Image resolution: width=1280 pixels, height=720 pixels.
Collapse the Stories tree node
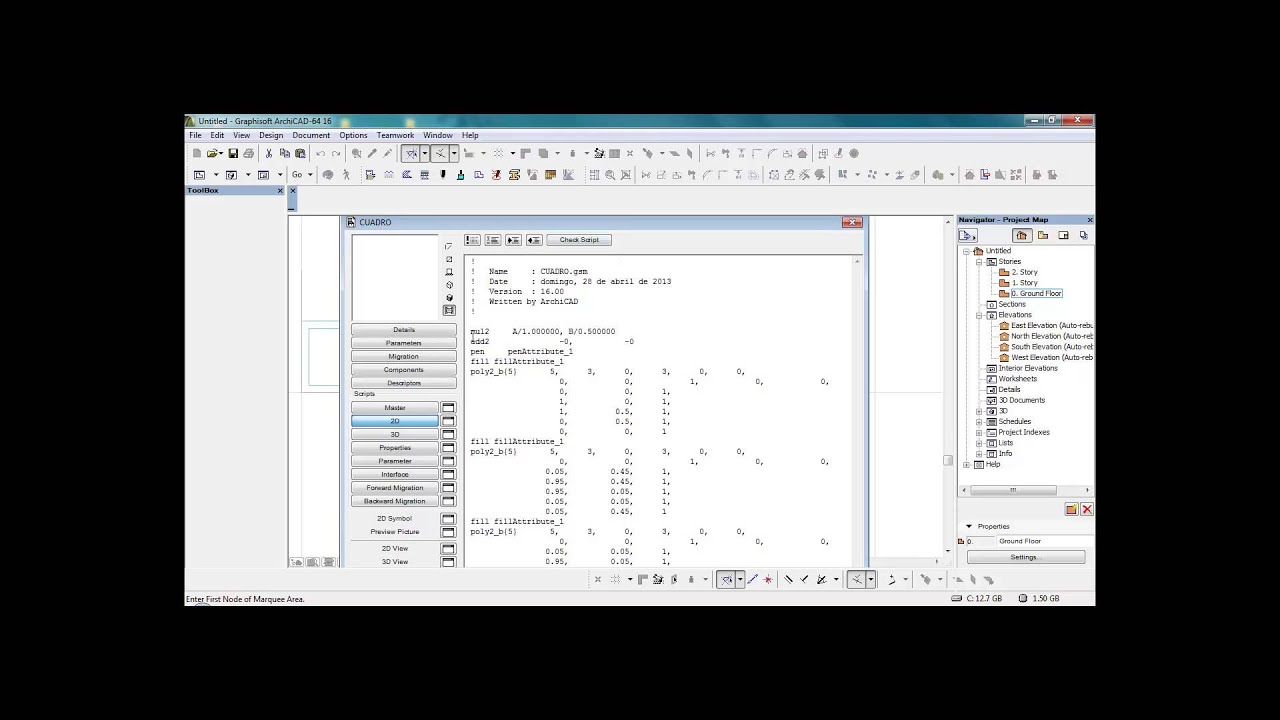coord(980,262)
